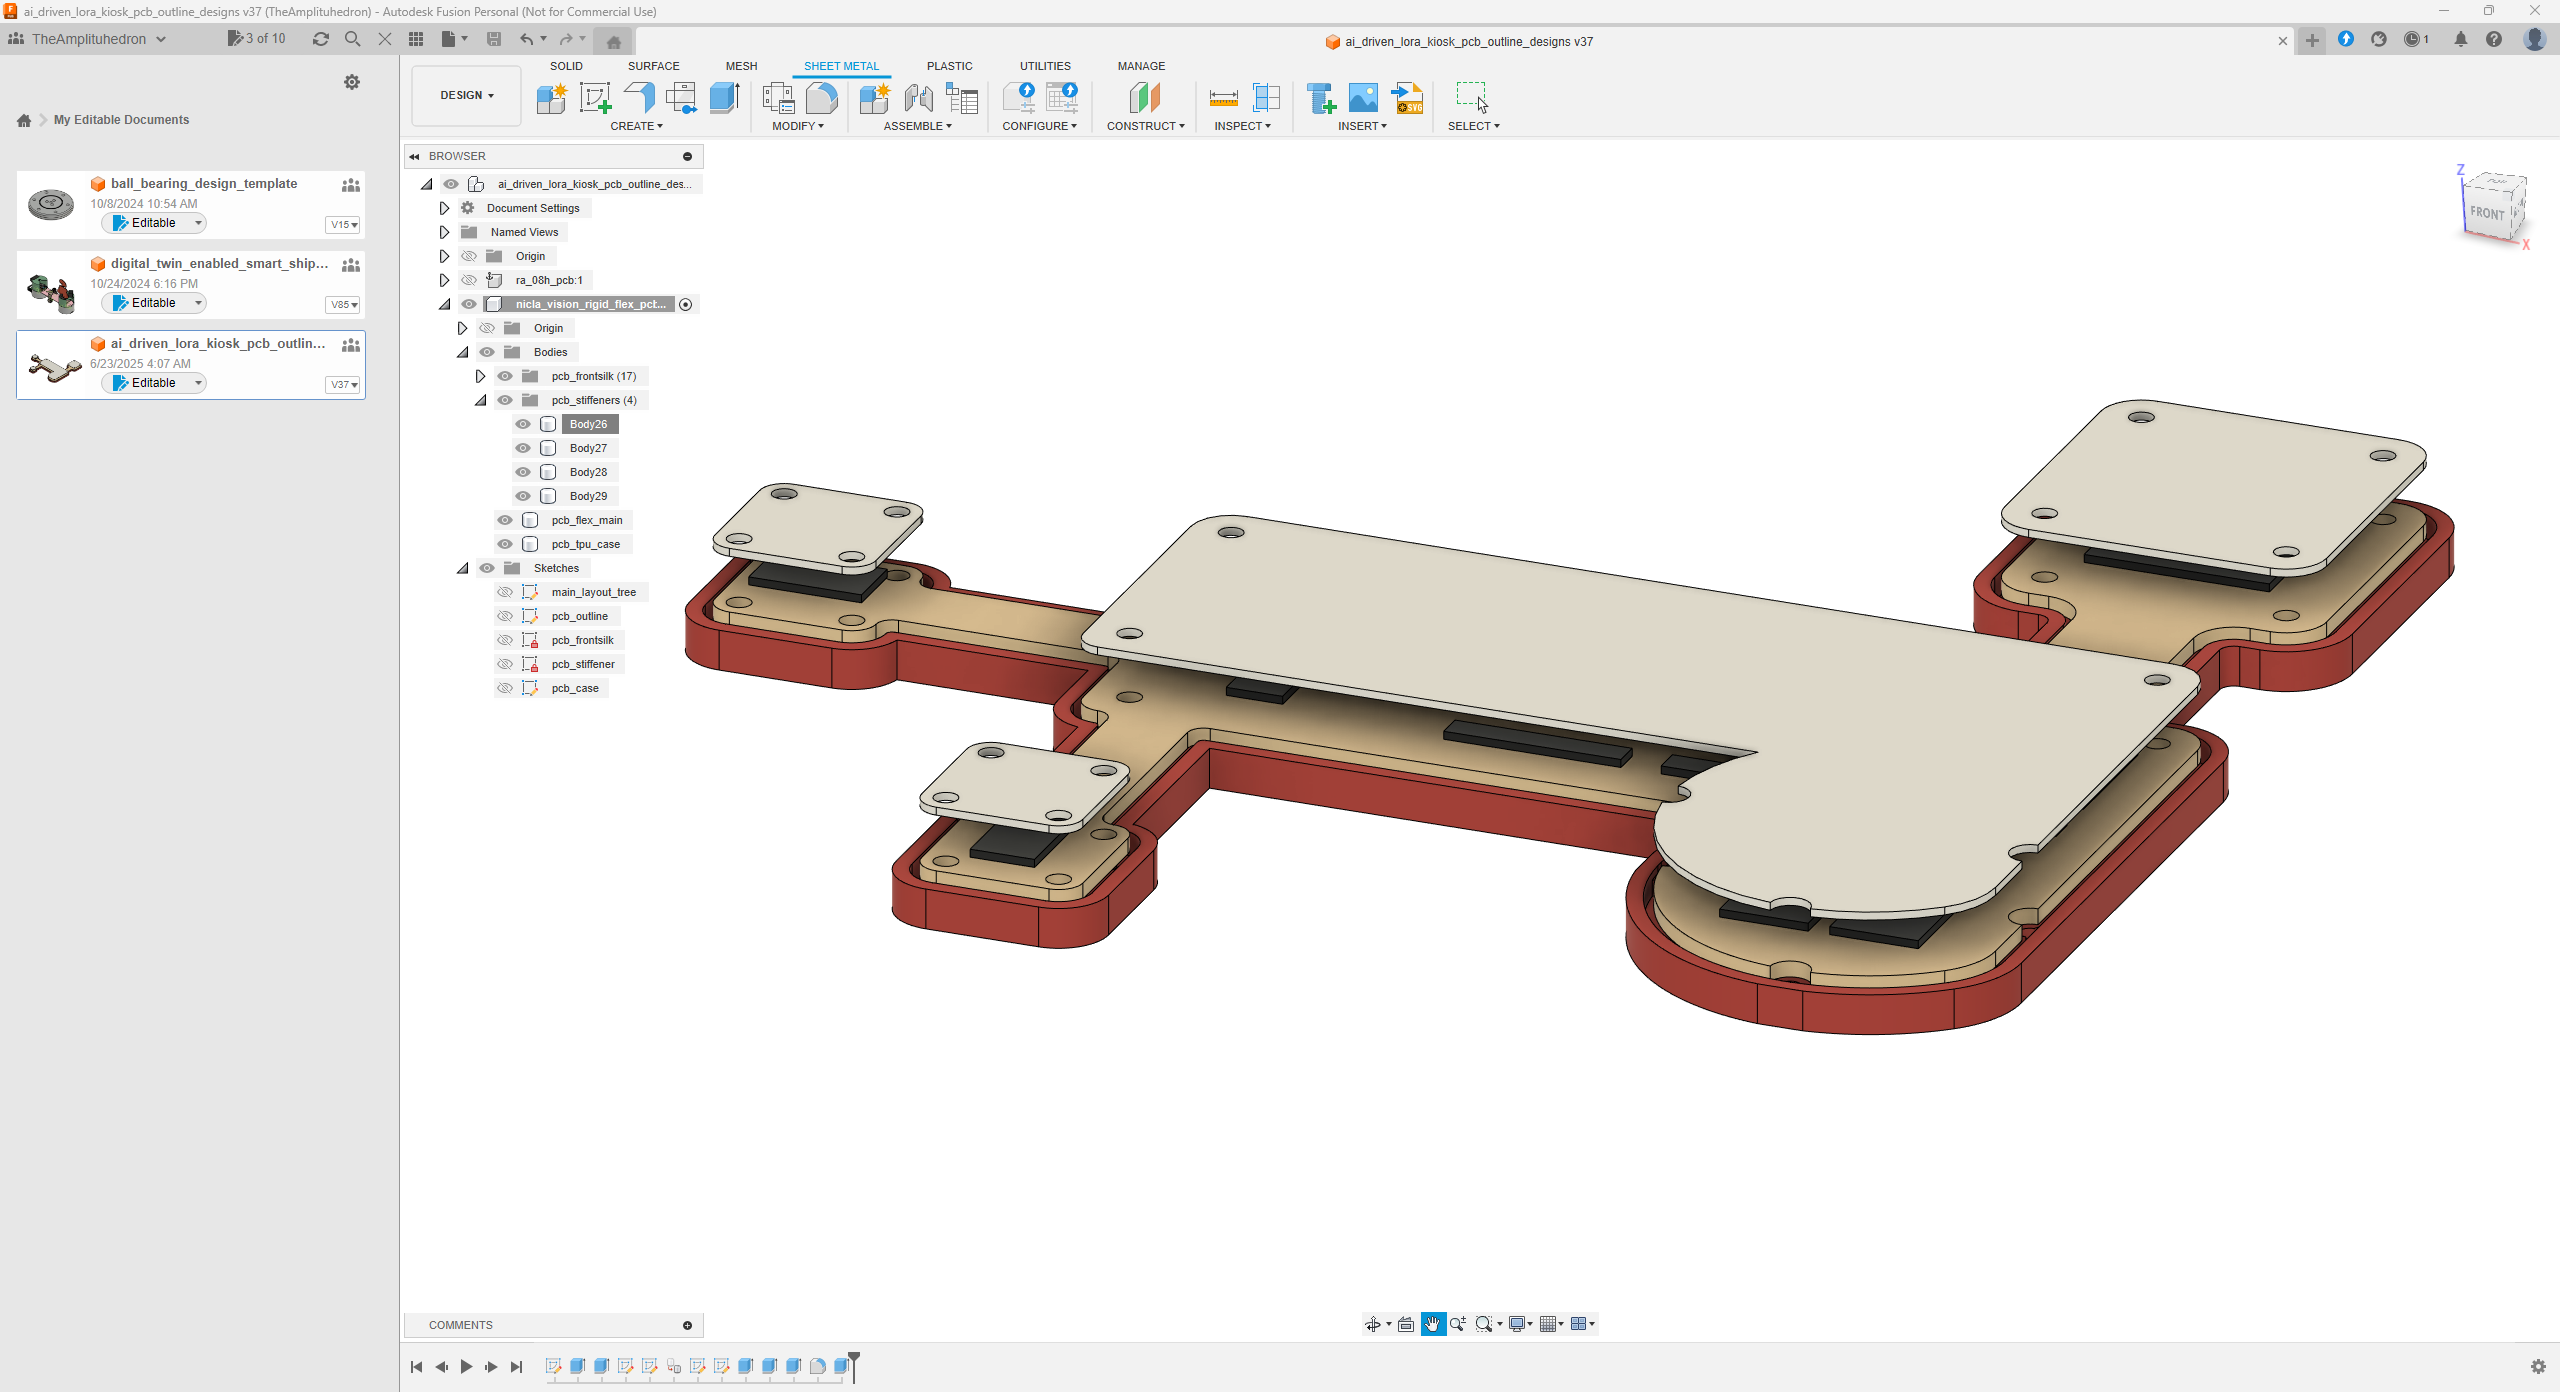This screenshot has height=1392, width=2560.
Task: Expand the Named Views node
Action: 445,232
